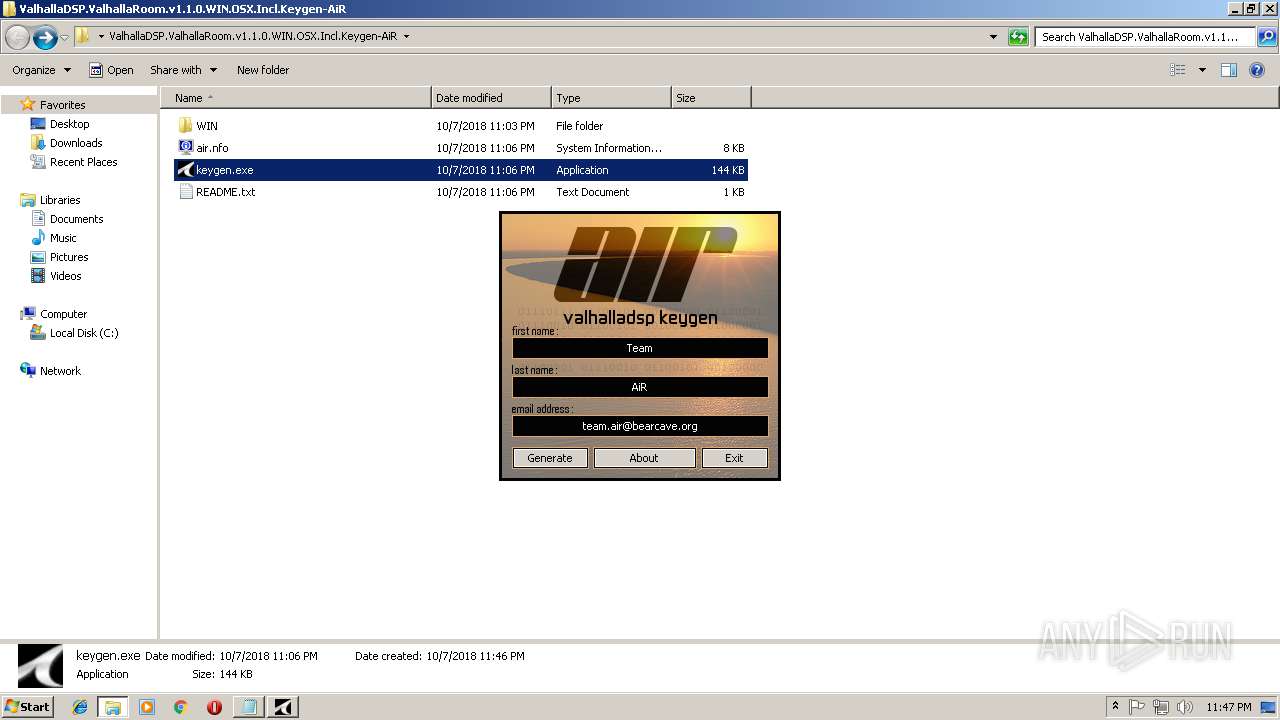
Task: Click the Action Center flag tray icon
Action: [1137, 707]
